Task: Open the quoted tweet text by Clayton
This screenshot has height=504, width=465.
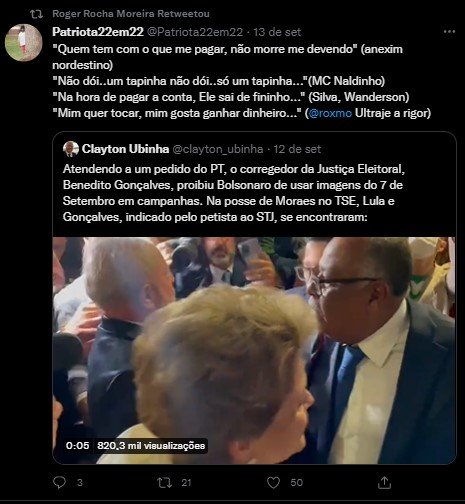Action: 233,193
